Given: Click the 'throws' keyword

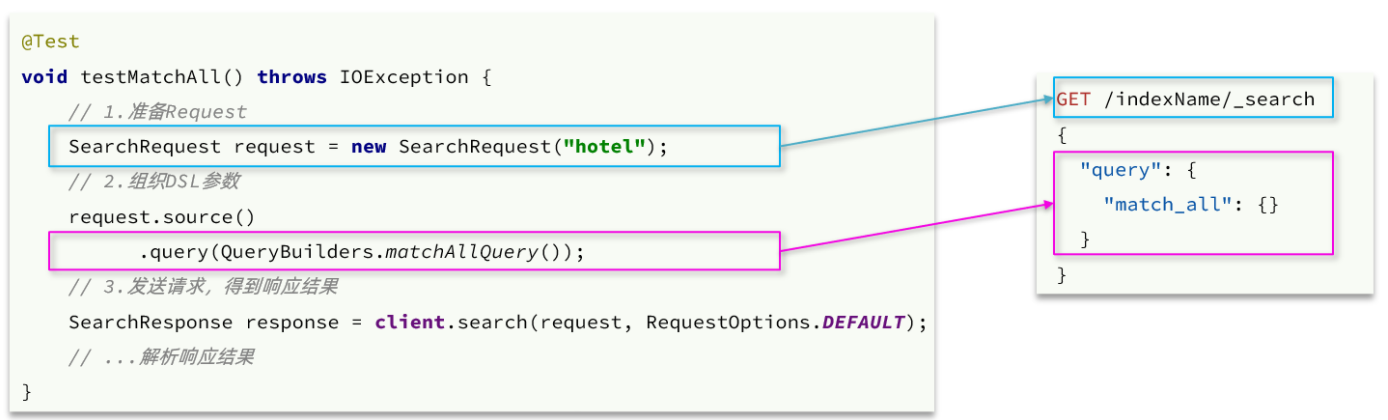Looking at the screenshot, I should [292, 77].
